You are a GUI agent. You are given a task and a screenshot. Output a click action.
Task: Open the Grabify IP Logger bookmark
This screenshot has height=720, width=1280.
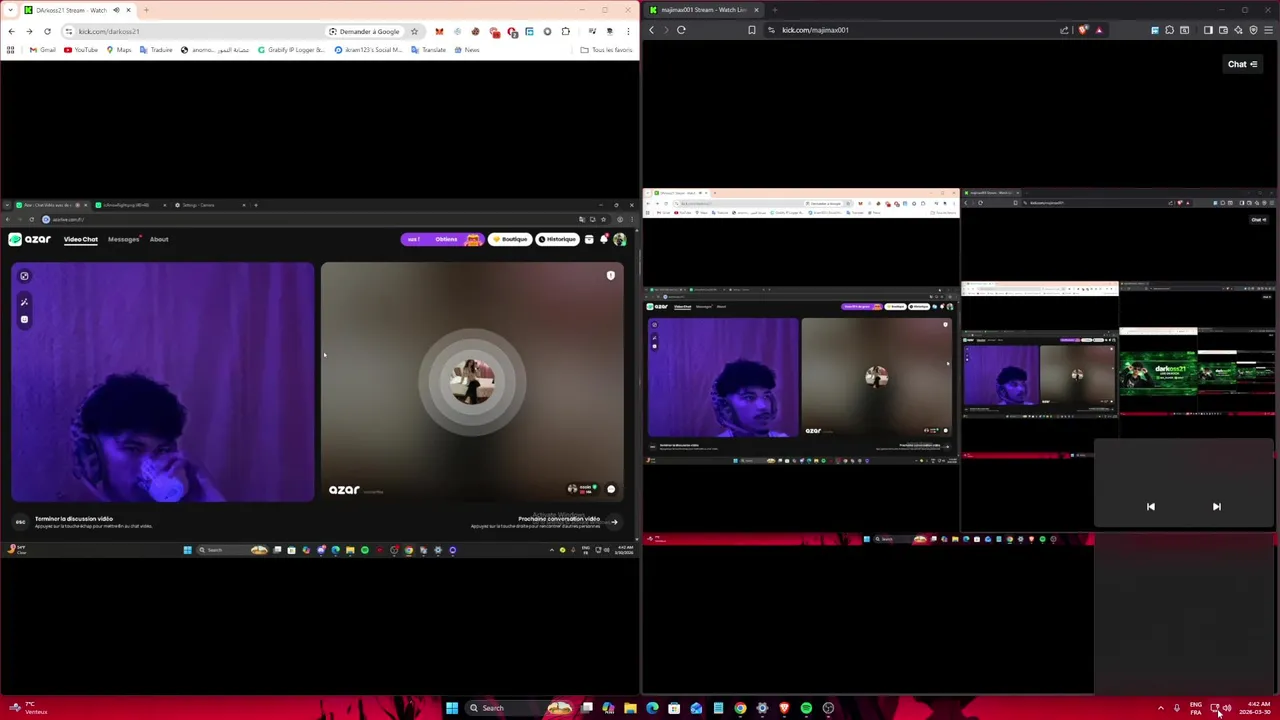[291, 50]
